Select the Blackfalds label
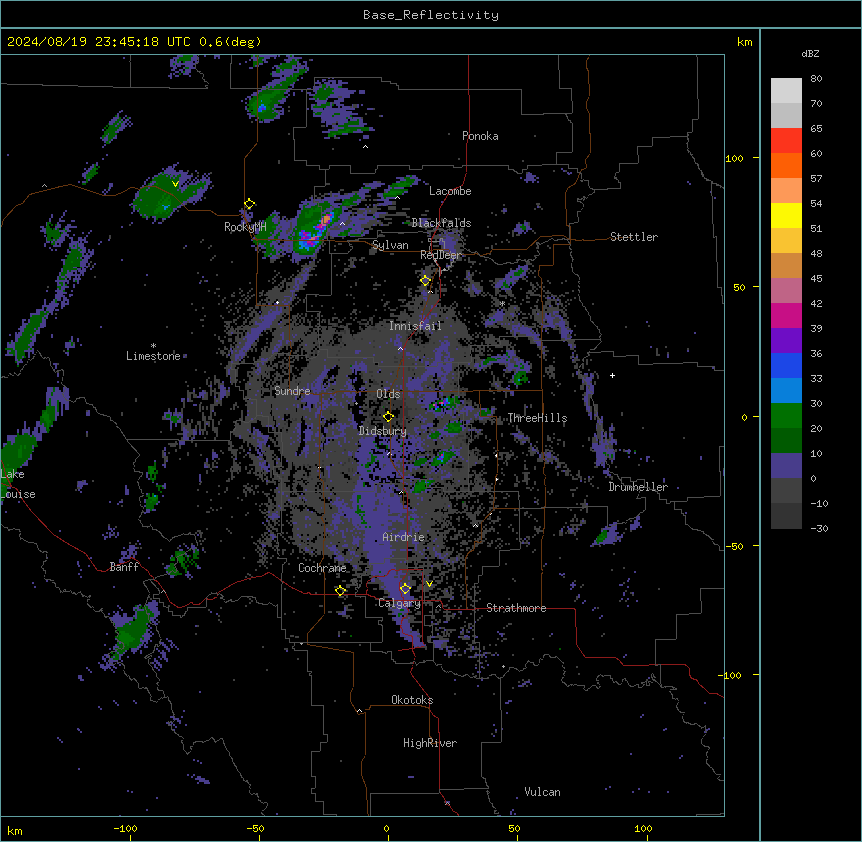Image resolution: width=862 pixels, height=842 pixels. point(441,223)
